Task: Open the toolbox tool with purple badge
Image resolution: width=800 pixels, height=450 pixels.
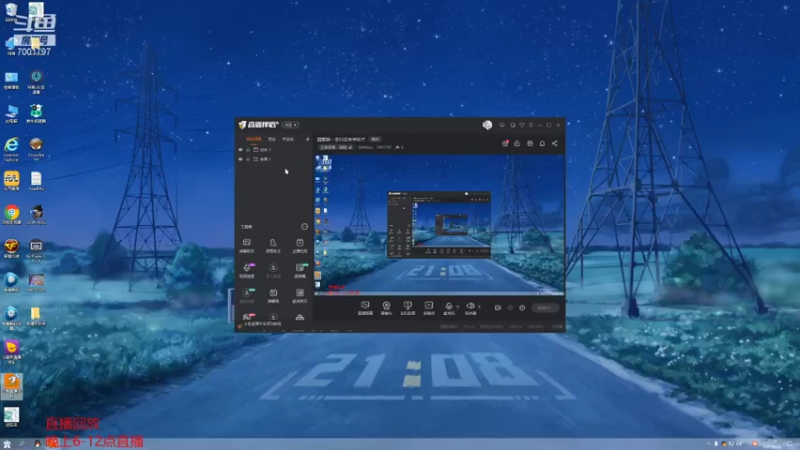Action: (247, 270)
